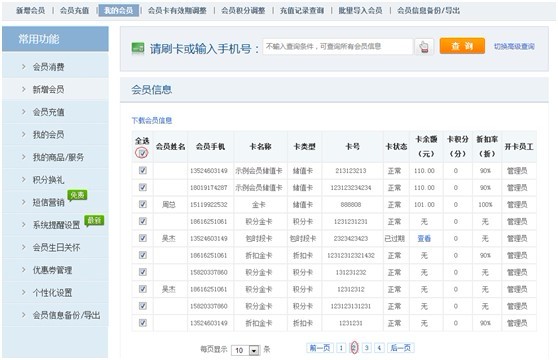Expand 个性化设置 in the sidebar
Image resolution: width=558 pixels, height=360 pixels.
click(52, 292)
